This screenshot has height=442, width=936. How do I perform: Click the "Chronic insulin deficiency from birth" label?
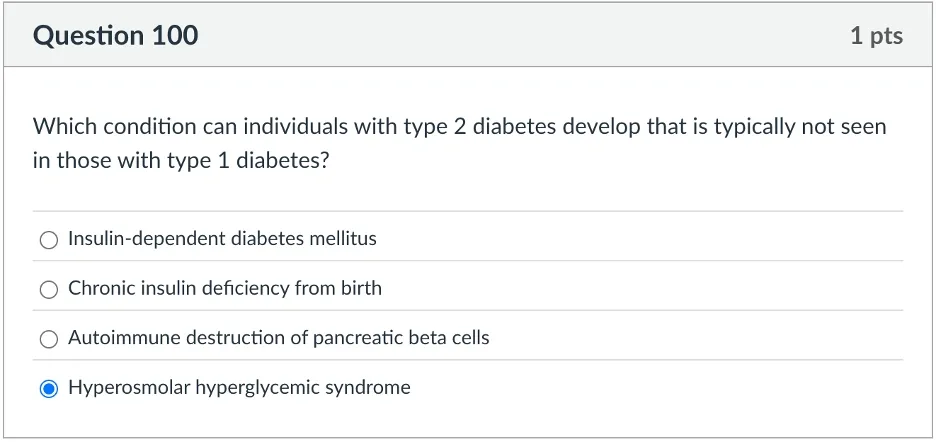(x=225, y=289)
